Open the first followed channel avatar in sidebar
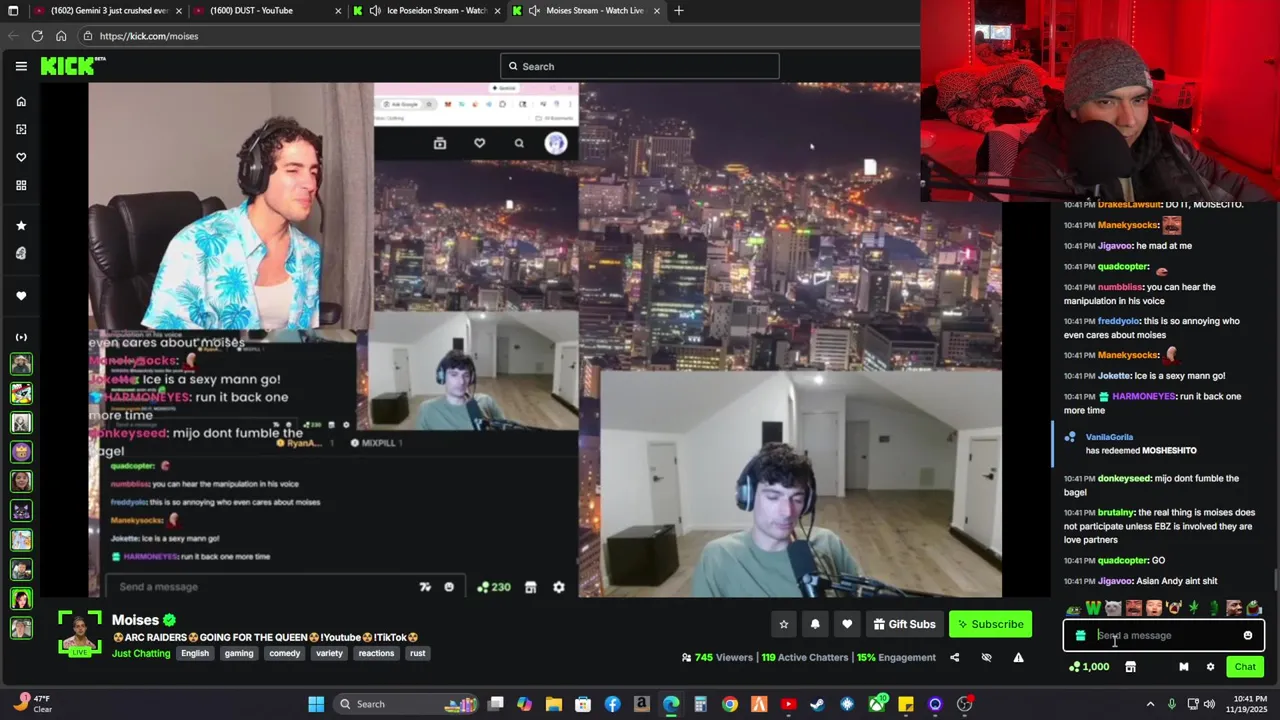This screenshot has height=720, width=1280. 21,364
